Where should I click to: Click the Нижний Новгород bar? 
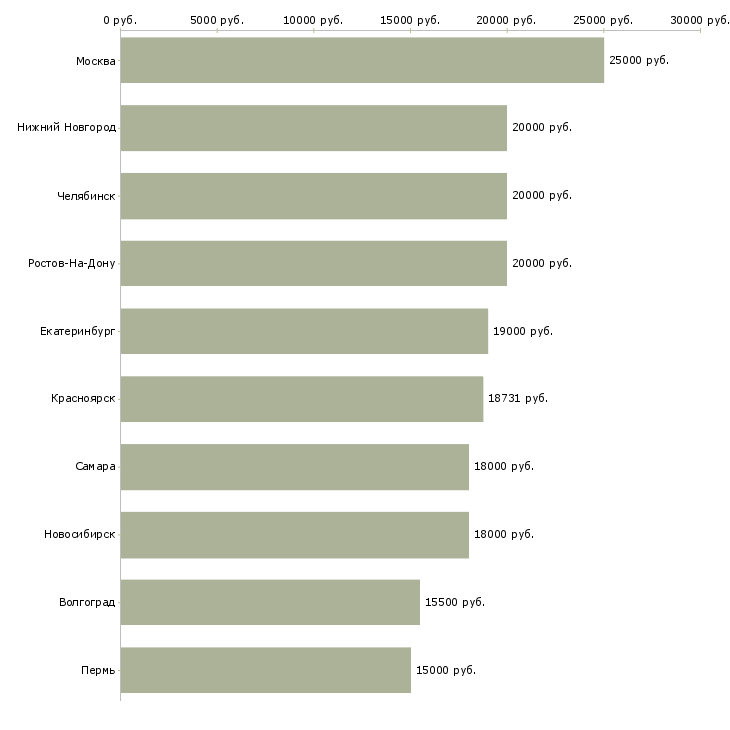coord(313,128)
